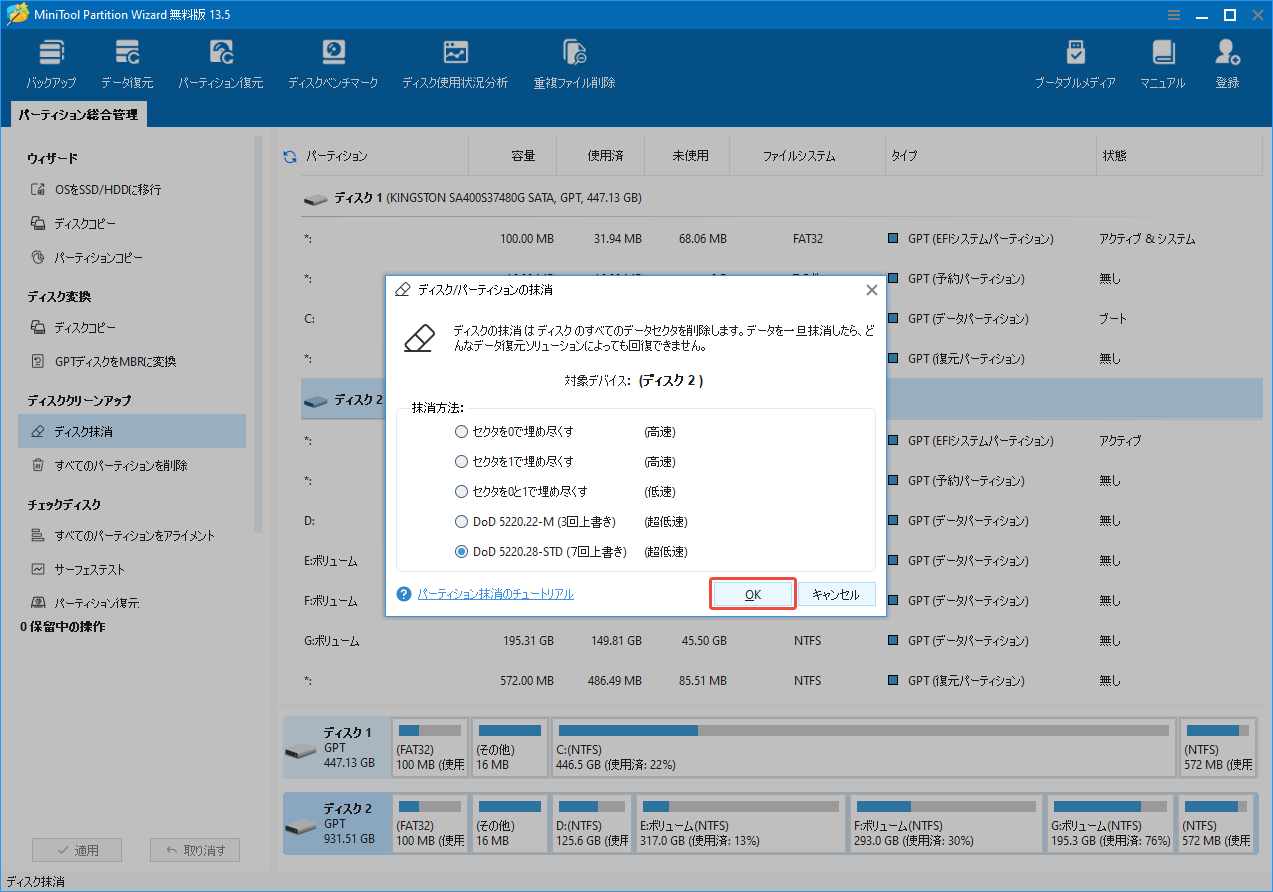Choose DoD 5220.28-STD (7回上書き) method
This screenshot has height=892, width=1273.
[542, 552]
